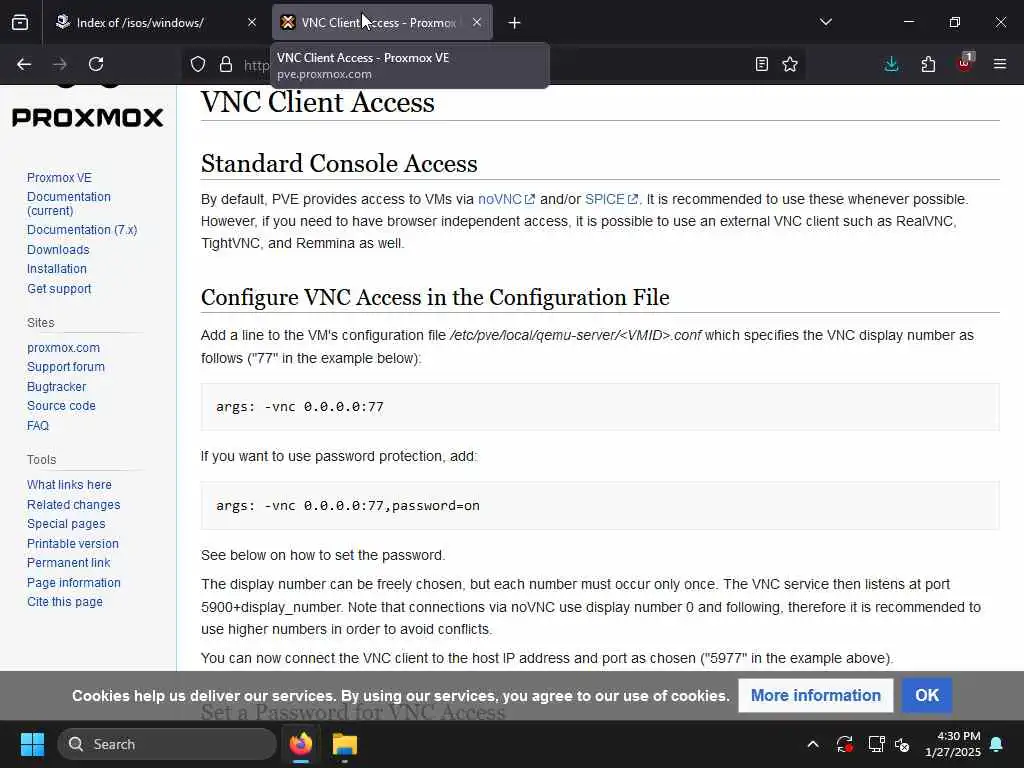The image size is (1024, 768).
Task: Open the Bugtracker link
Action: 57,387
